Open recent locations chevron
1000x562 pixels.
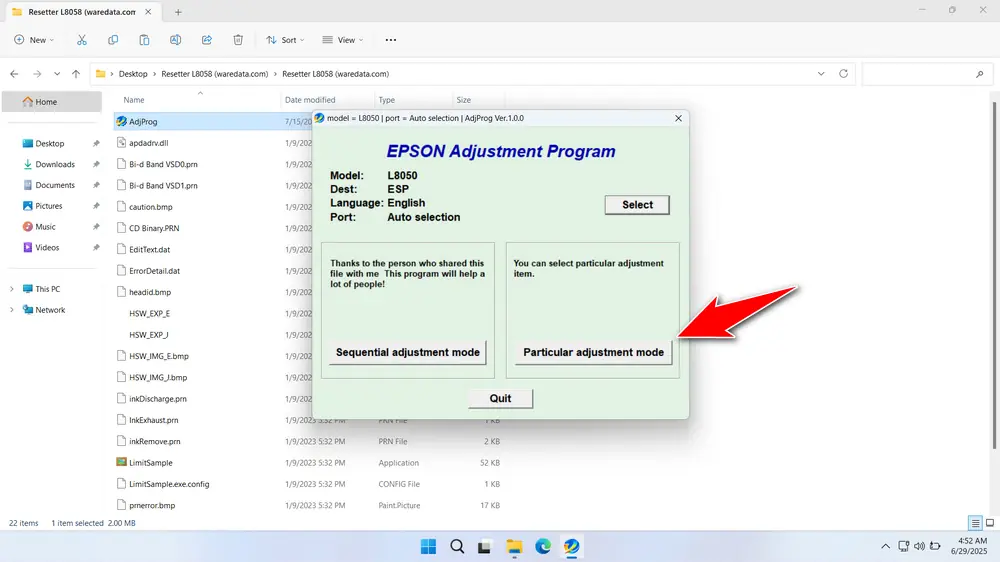(57, 74)
